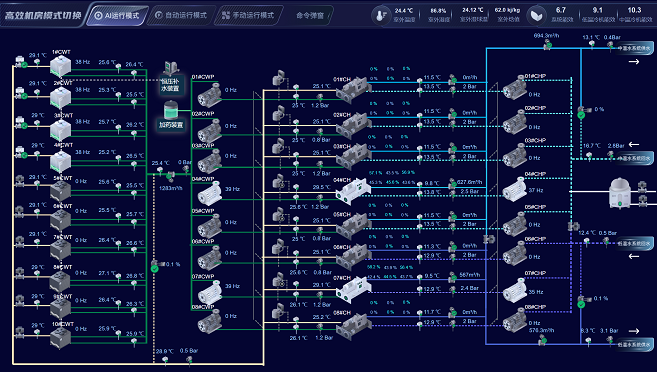
Task: Click the 16.7 ℃ return temperature reading
Action: click(x=591, y=146)
